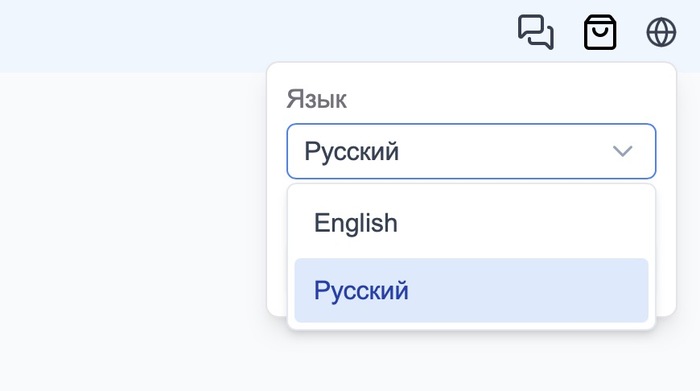The height and width of the screenshot is (391, 700).
Task: Click selected value text Русский in combo box
Action: click(x=351, y=151)
